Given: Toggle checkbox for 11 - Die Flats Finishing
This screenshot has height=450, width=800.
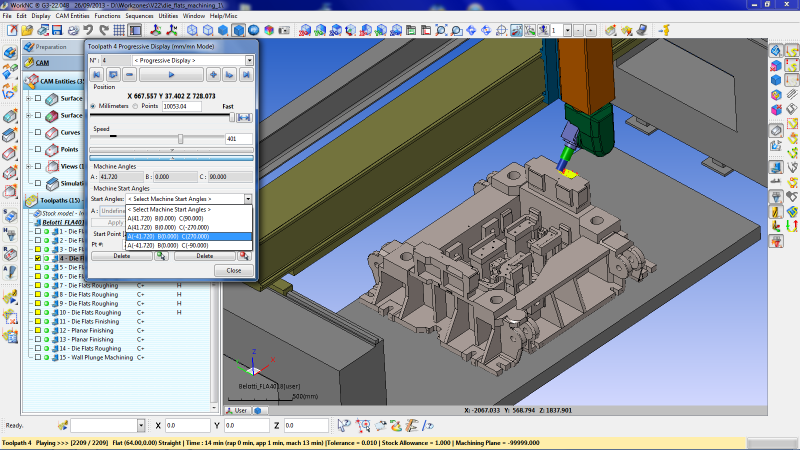Looking at the screenshot, I should [x=38, y=321].
